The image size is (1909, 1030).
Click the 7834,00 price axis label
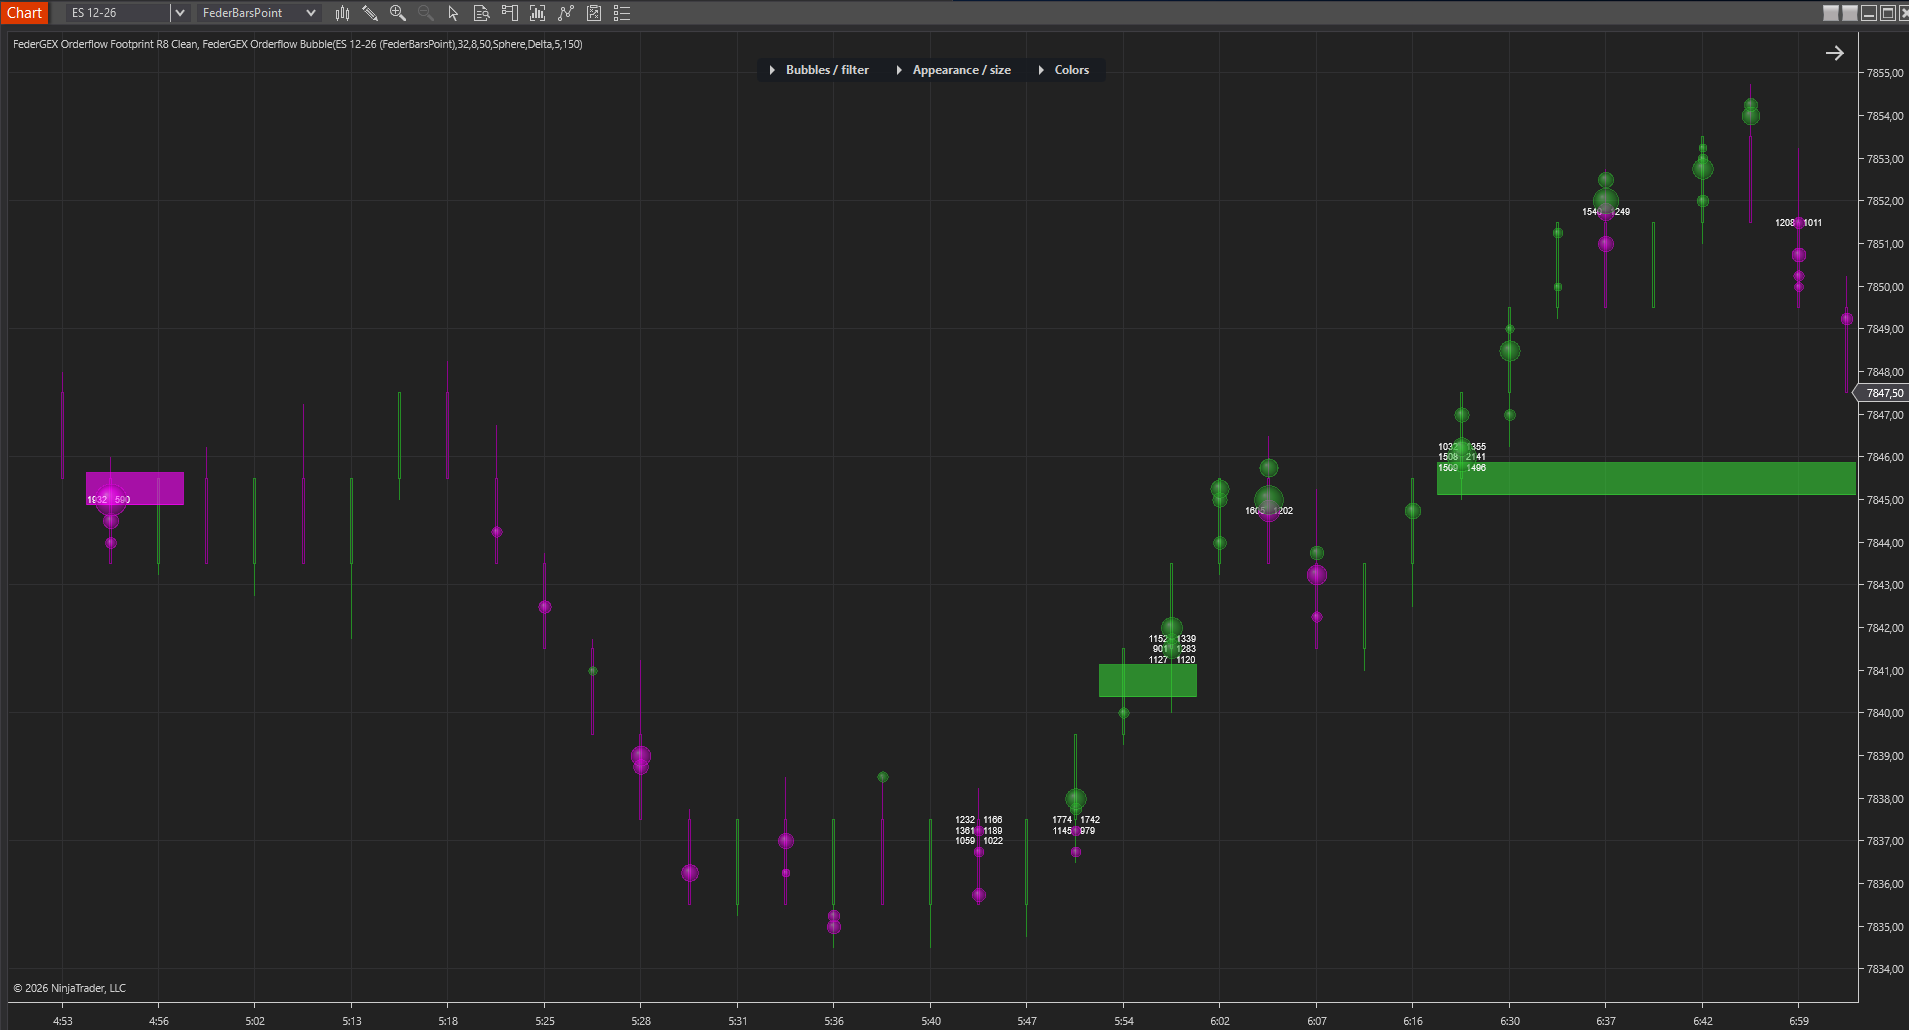pyautogui.click(x=1885, y=969)
